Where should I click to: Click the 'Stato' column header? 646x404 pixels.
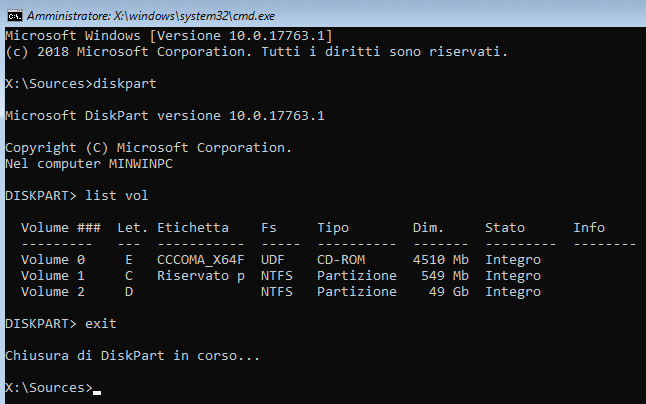tap(505, 227)
